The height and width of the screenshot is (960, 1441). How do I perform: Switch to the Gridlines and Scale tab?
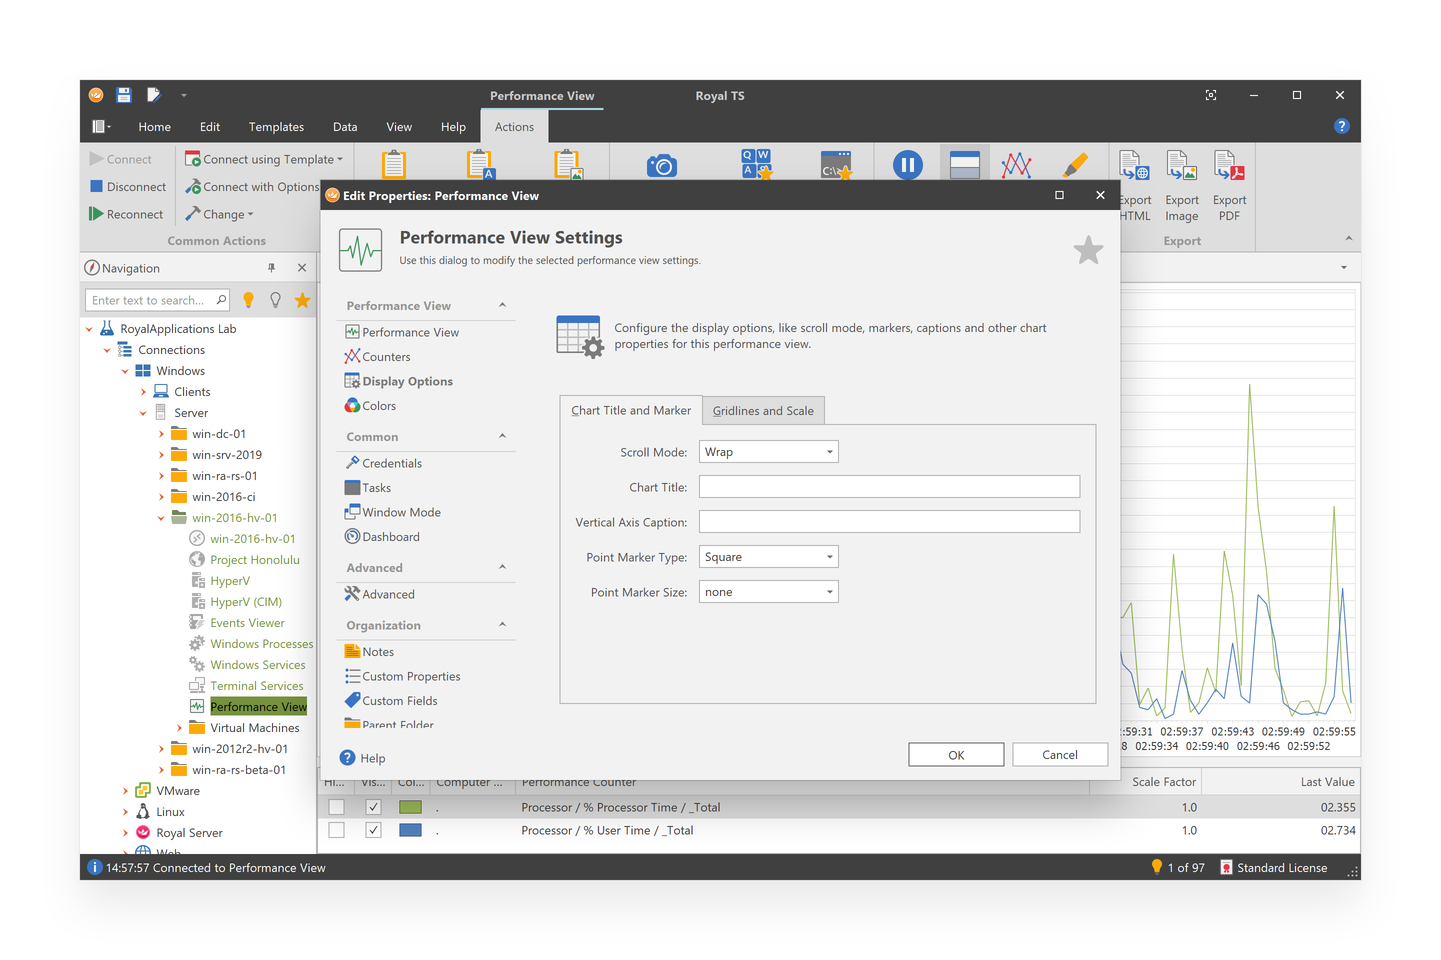point(763,410)
